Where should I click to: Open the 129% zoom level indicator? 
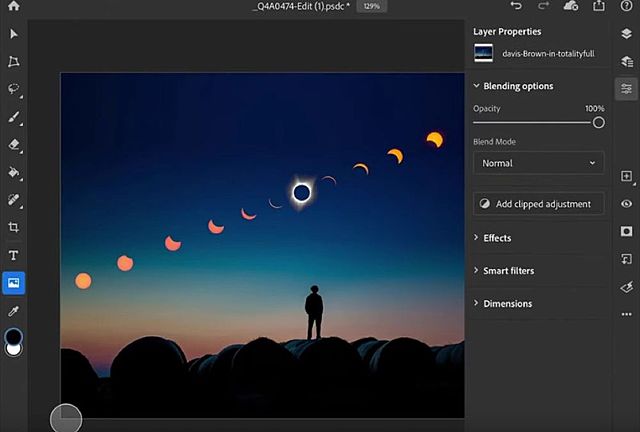tap(371, 6)
